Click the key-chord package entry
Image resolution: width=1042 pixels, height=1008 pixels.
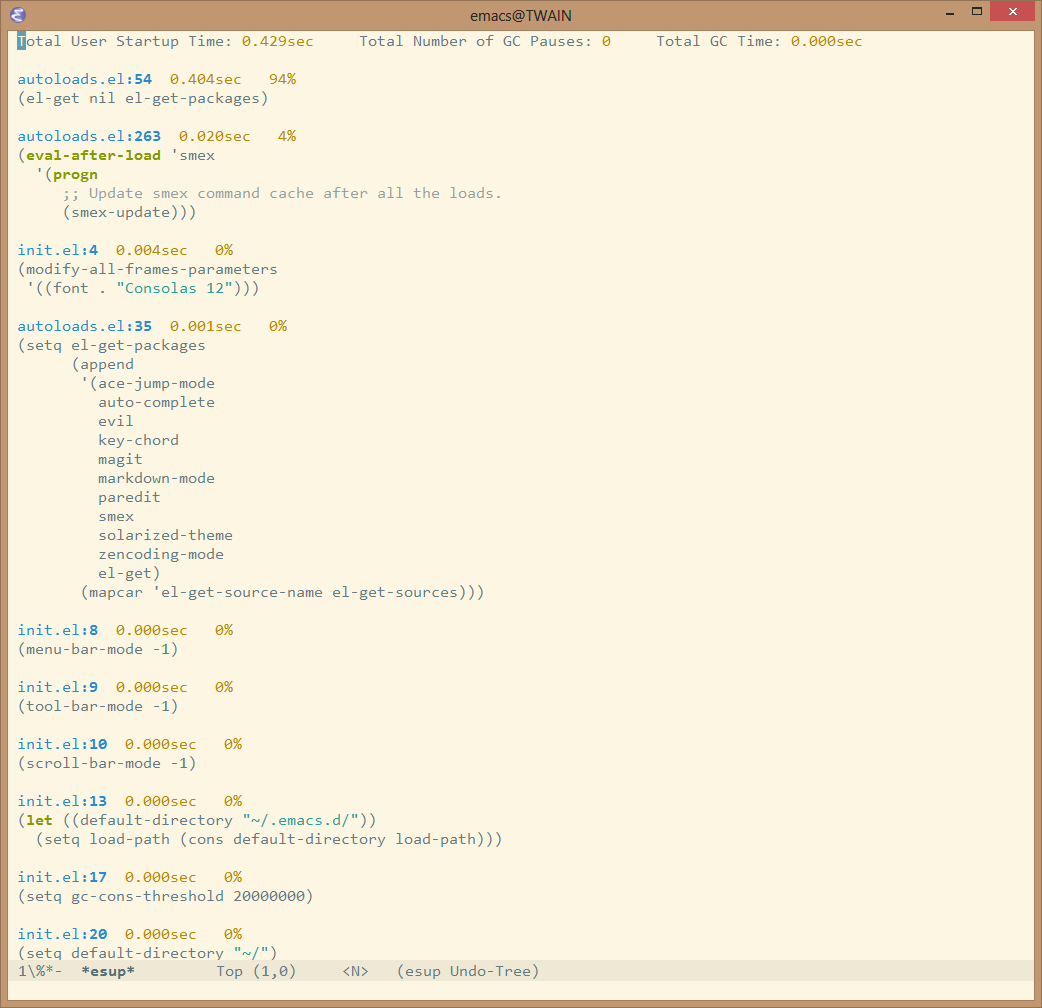coord(138,441)
